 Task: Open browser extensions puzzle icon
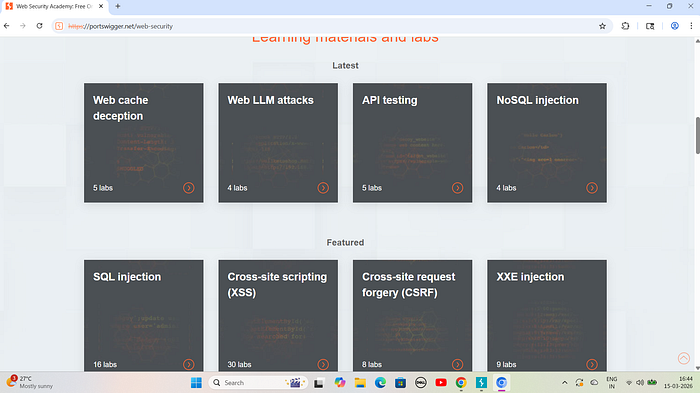click(625, 26)
